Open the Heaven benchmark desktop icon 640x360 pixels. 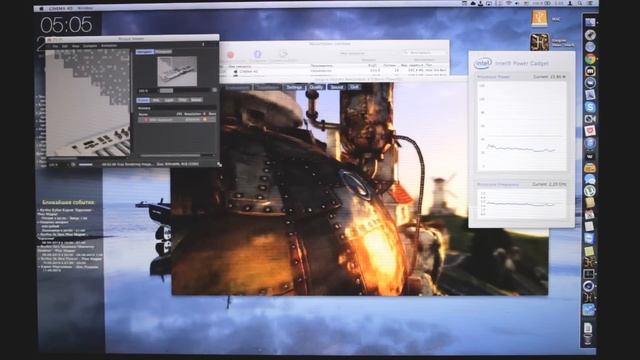tap(539, 42)
